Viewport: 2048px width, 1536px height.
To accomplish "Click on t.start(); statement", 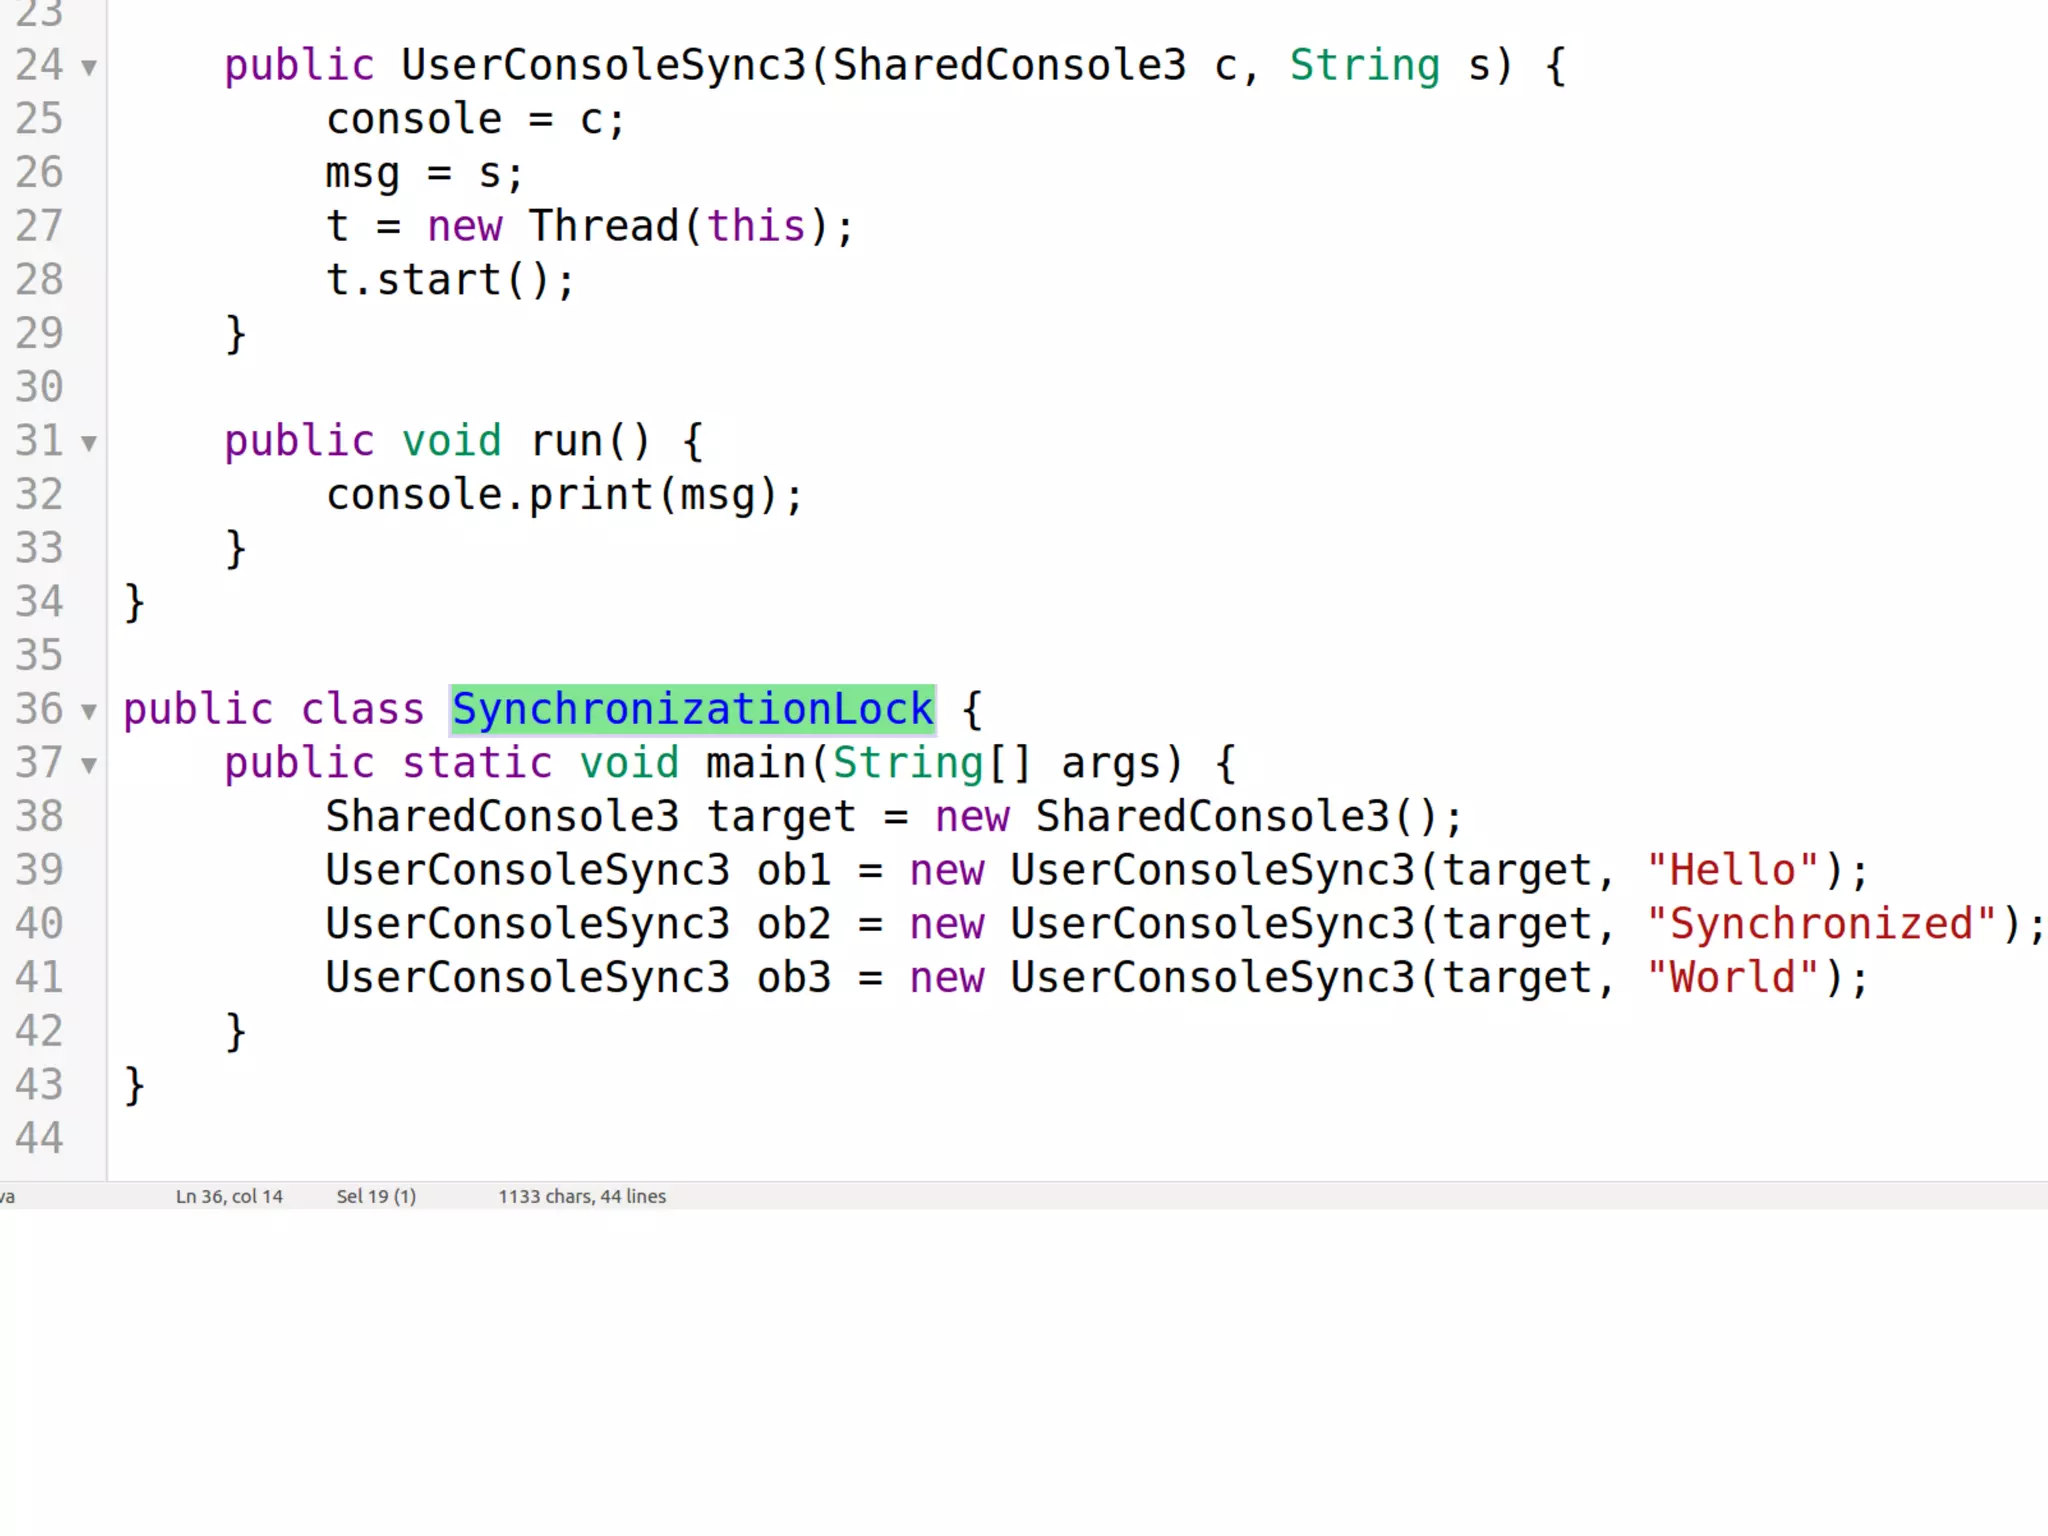I will coord(450,280).
